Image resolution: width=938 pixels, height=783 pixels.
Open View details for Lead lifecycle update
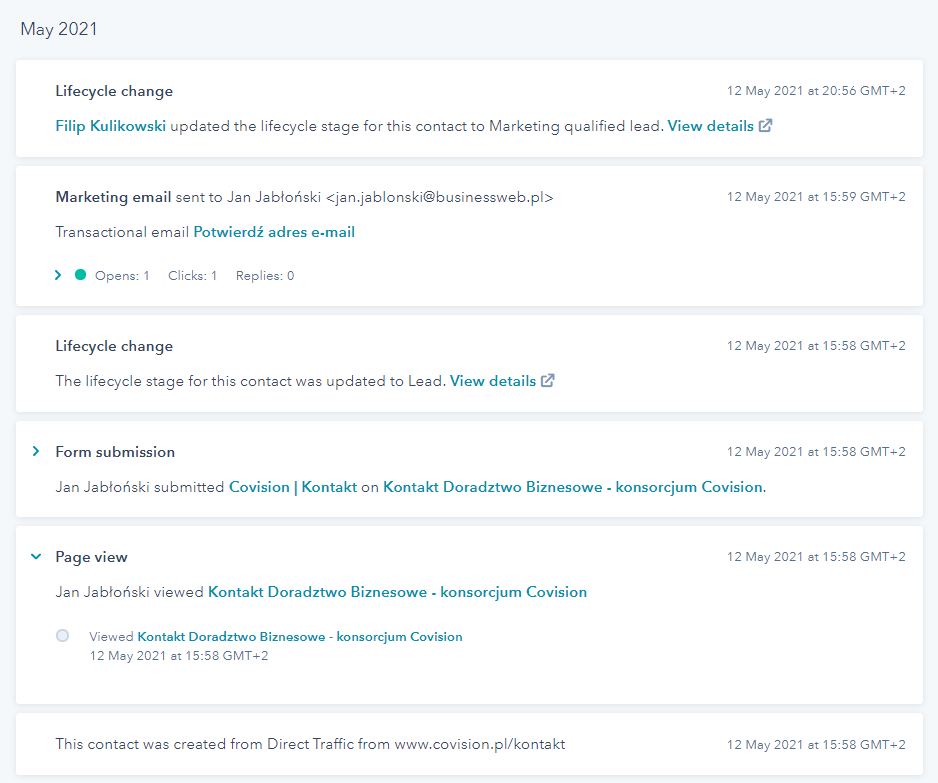[x=493, y=381]
